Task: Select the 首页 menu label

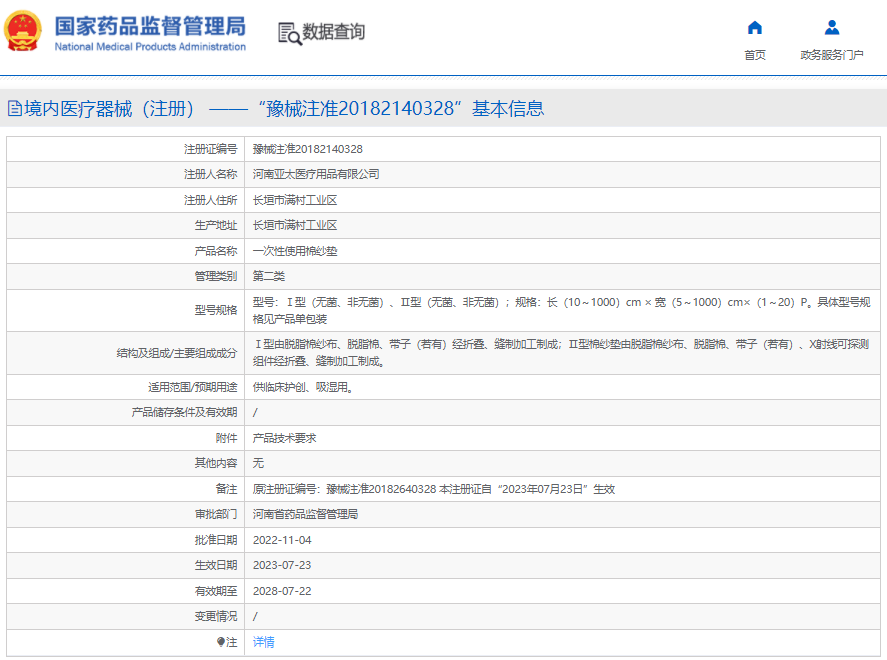Action: [x=755, y=55]
